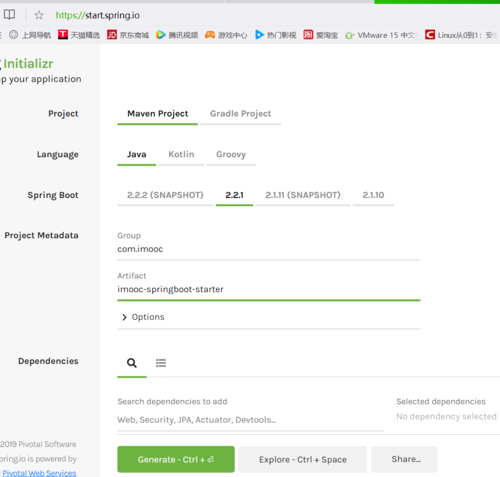
Task: Open the 爱淘宝 bookmark
Action: pyautogui.click(x=321, y=35)
